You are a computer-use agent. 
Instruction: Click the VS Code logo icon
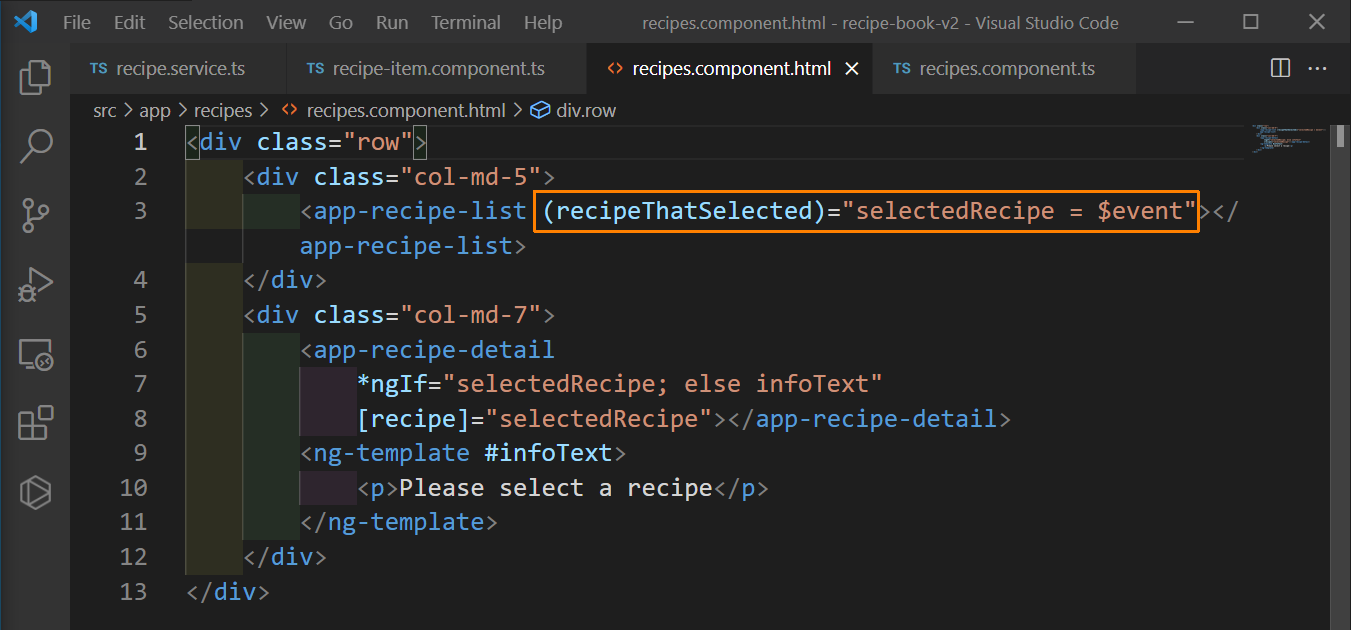point(26,21)
